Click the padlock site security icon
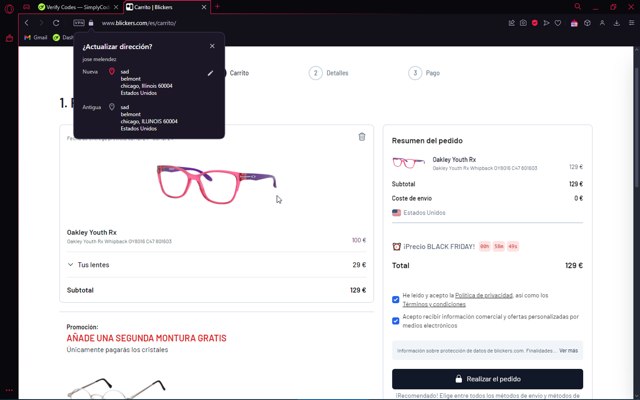Screen dimensions: 640x400 click(x=91, y=23)
